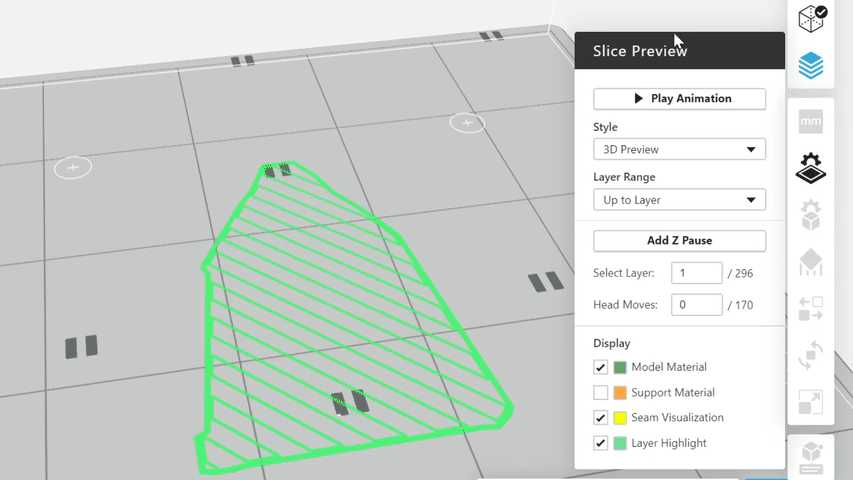Click the greyed move-objects arrows icon
This screenshot has height=480, width=853.
click(811, 309)
